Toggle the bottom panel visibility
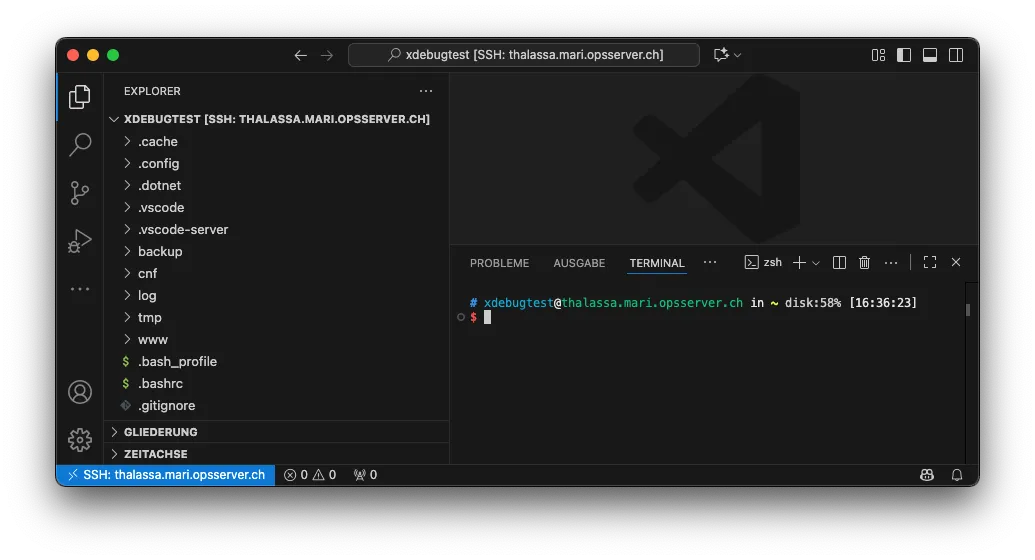Viewport: 1035px width, 560px height. coord(930,55)
